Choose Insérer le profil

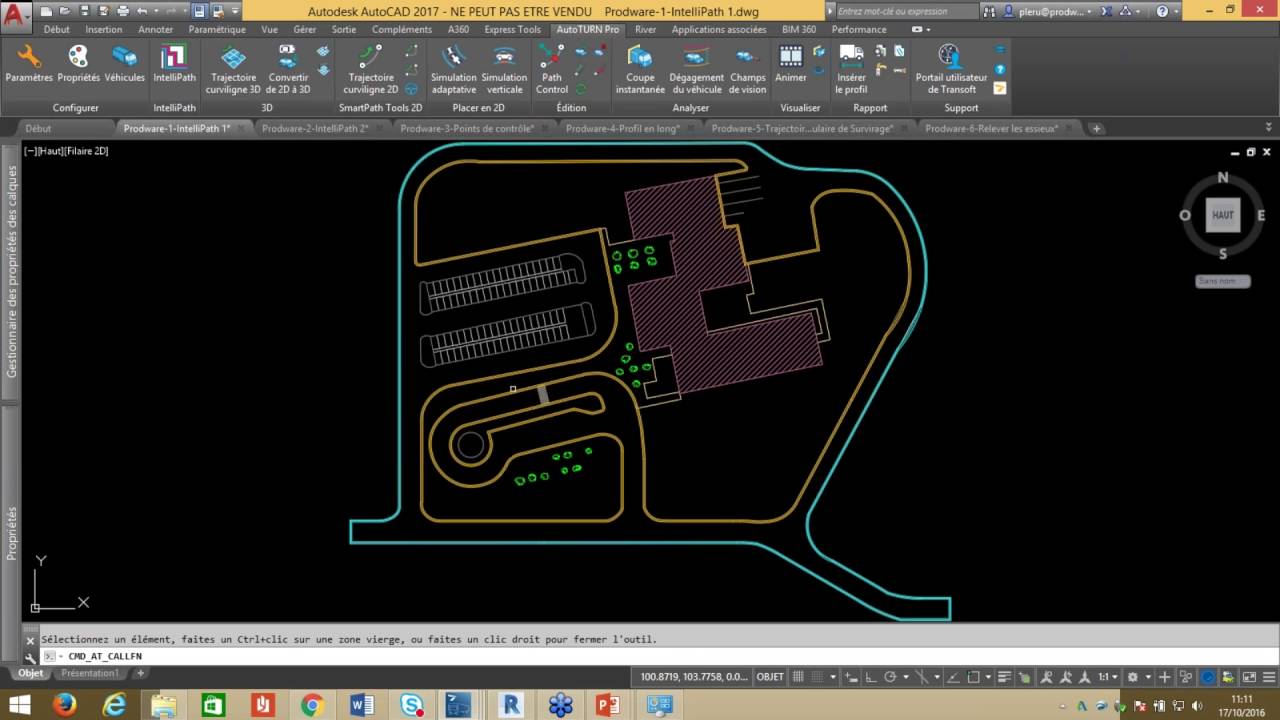[852, 70]
